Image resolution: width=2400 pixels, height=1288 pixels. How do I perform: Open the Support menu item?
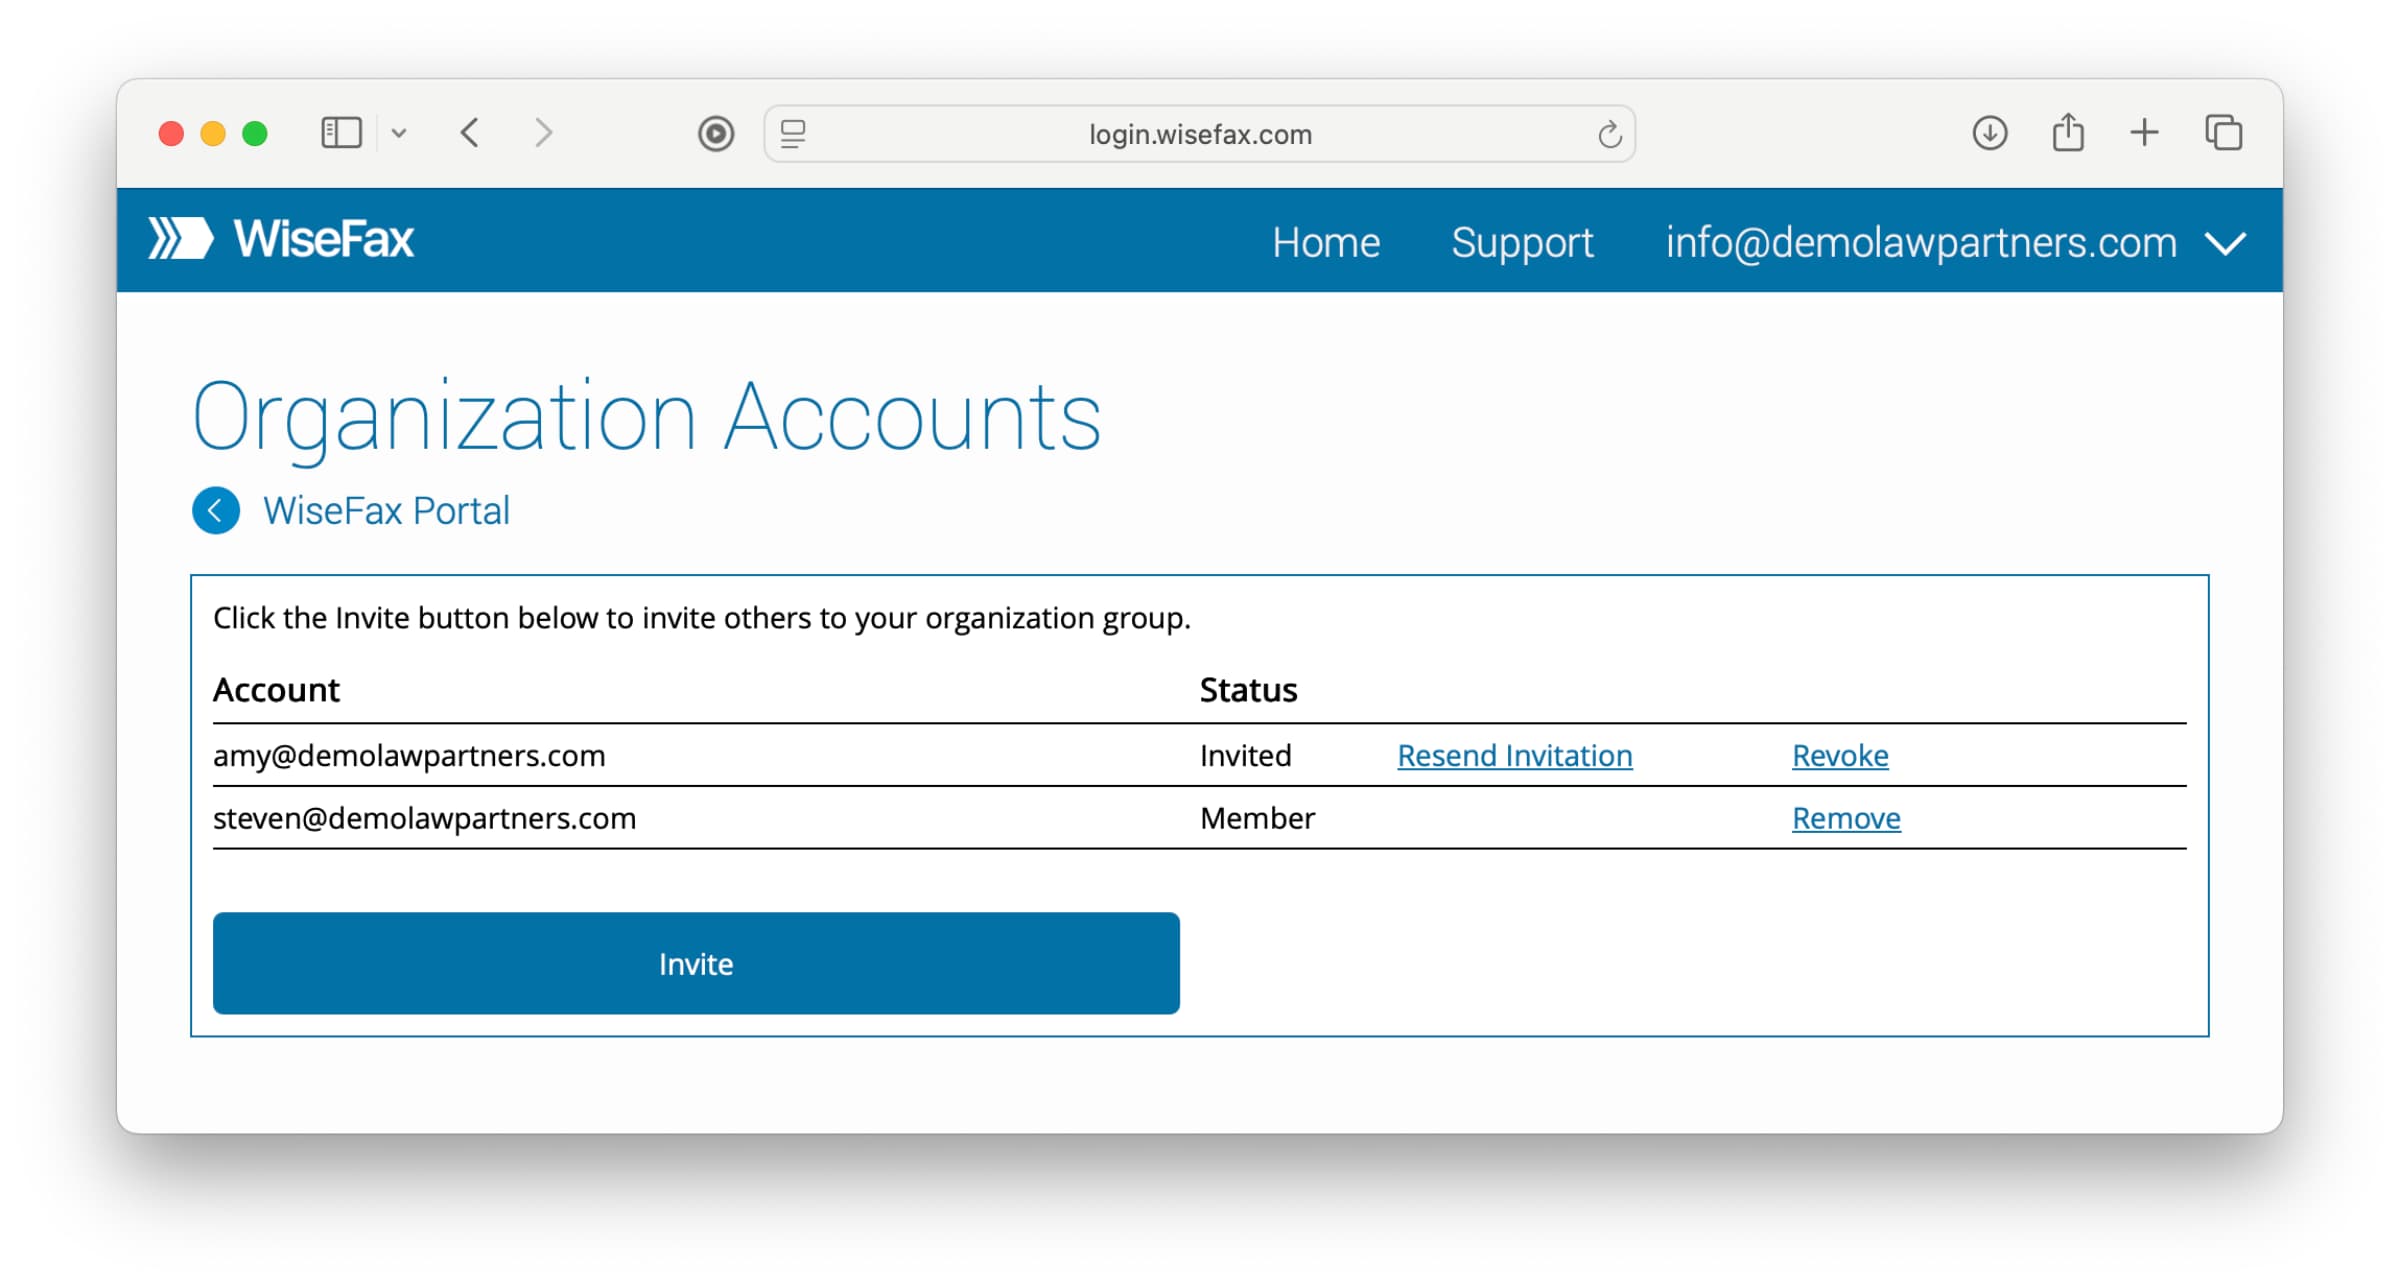pyautogui.click(x=1522, y=242)
